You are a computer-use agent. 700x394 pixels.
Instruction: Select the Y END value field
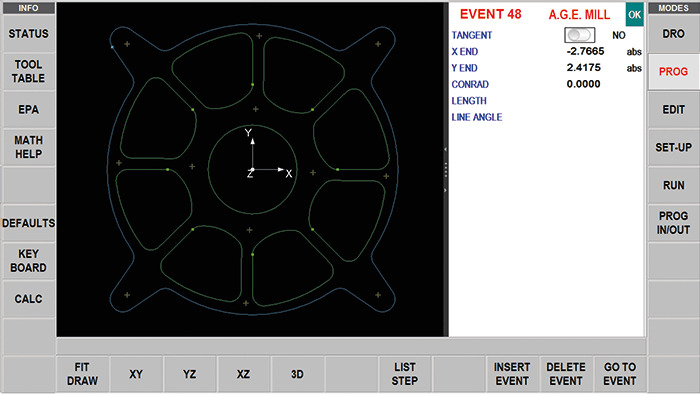coord(583,68)
